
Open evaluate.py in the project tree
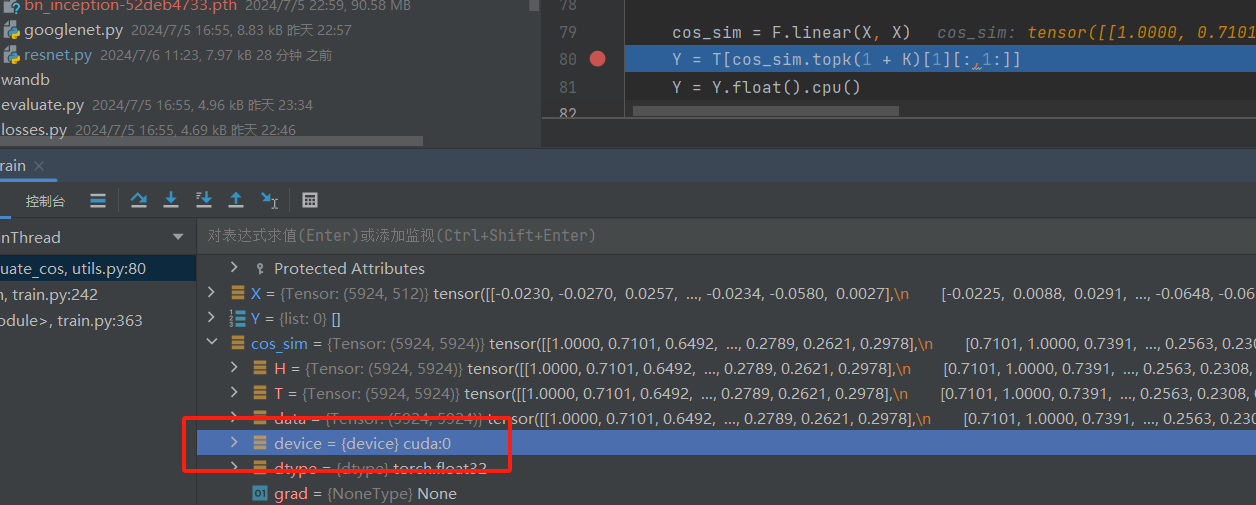[x=42, y=105]
